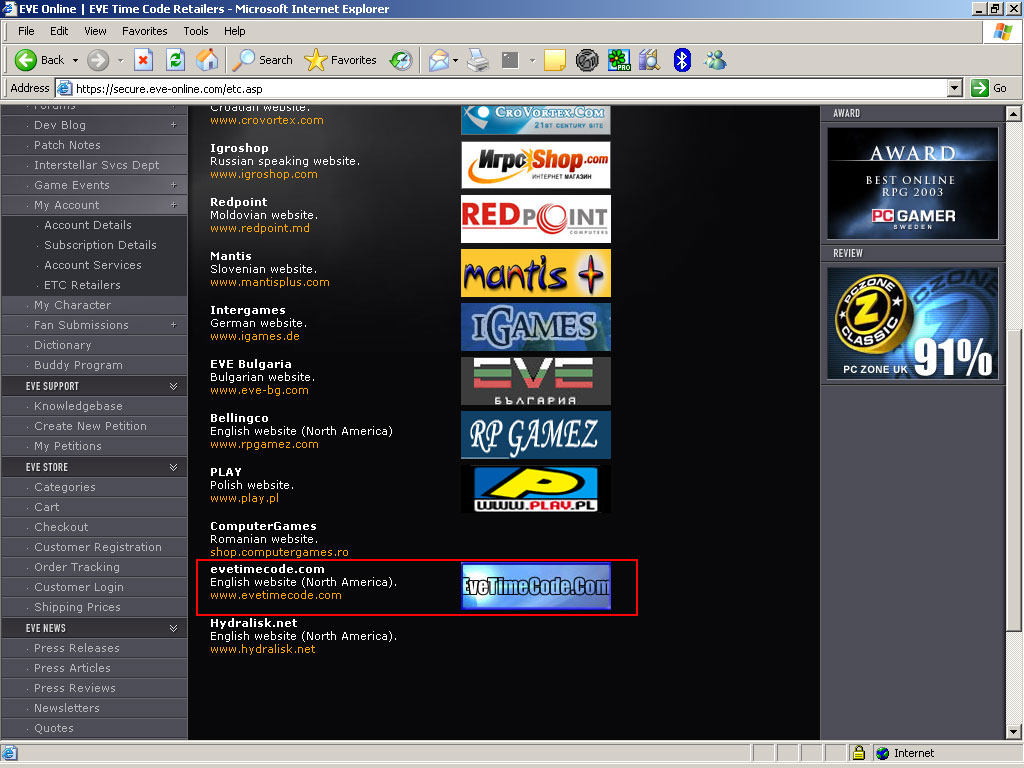Open the Mail dropdown arrow
The width and height of the screenshot is (1024, 768).
pyautogui.click(x=455, y=60)
